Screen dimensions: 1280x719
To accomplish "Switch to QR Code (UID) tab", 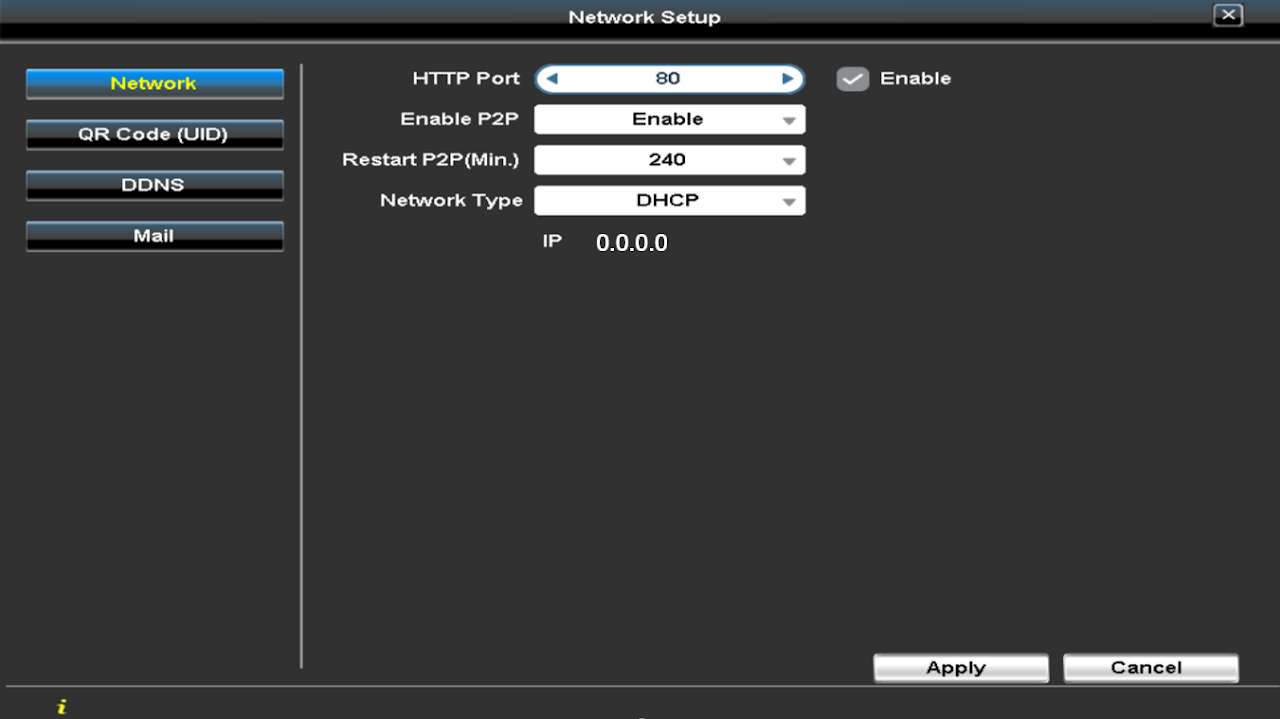I will (x=155, y=135).
